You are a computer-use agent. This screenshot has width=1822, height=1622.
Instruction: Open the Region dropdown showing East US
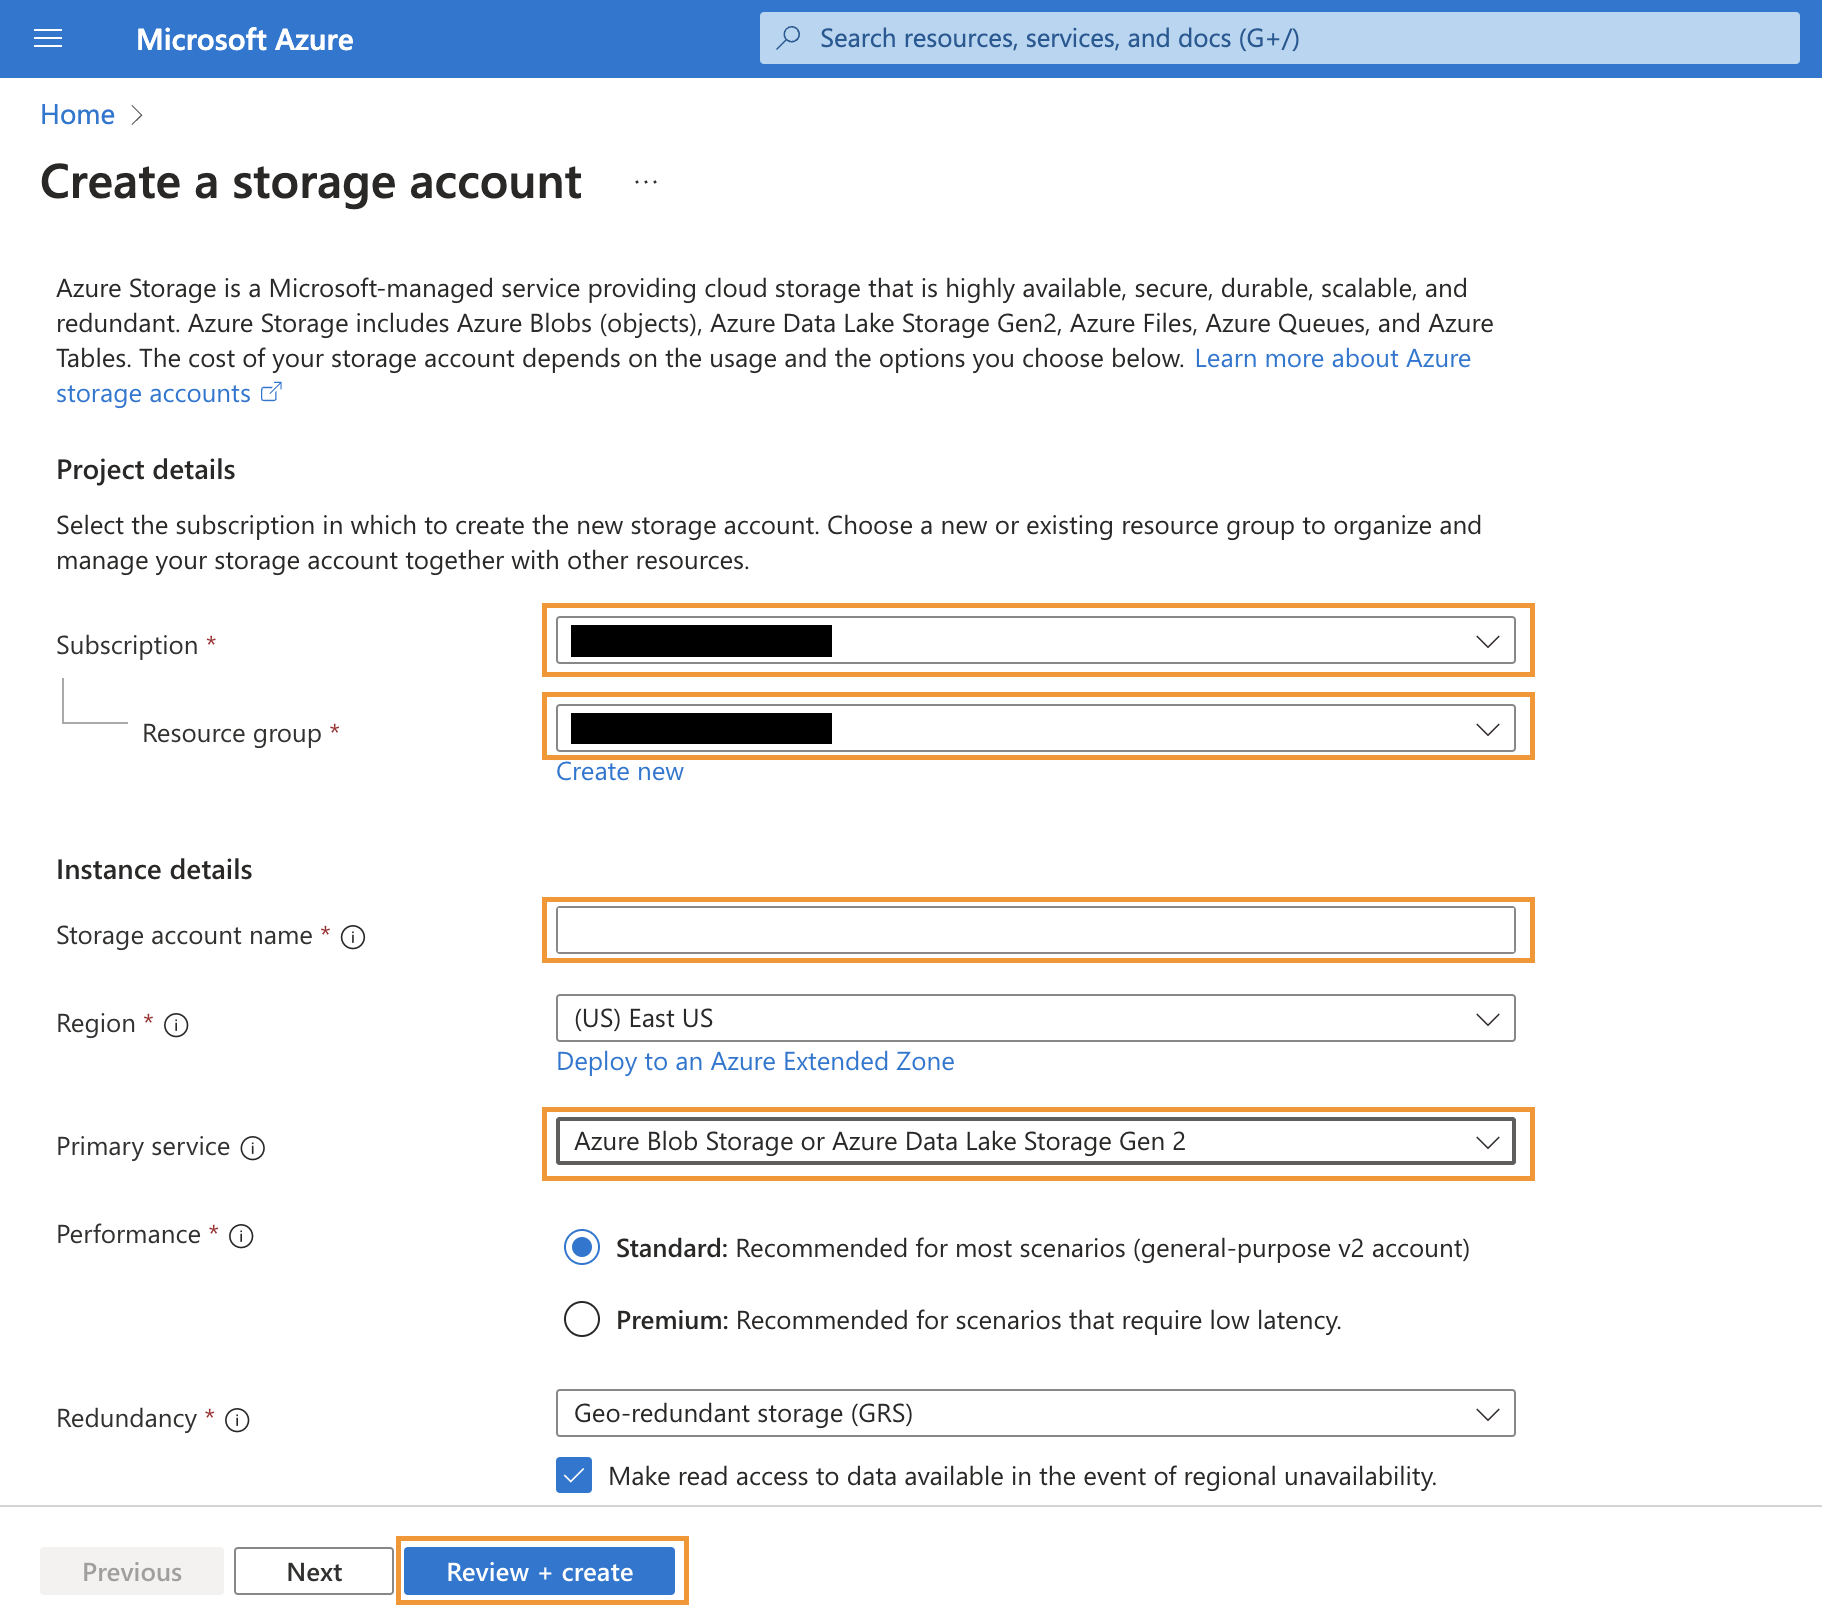[x=1035, y=1019]
